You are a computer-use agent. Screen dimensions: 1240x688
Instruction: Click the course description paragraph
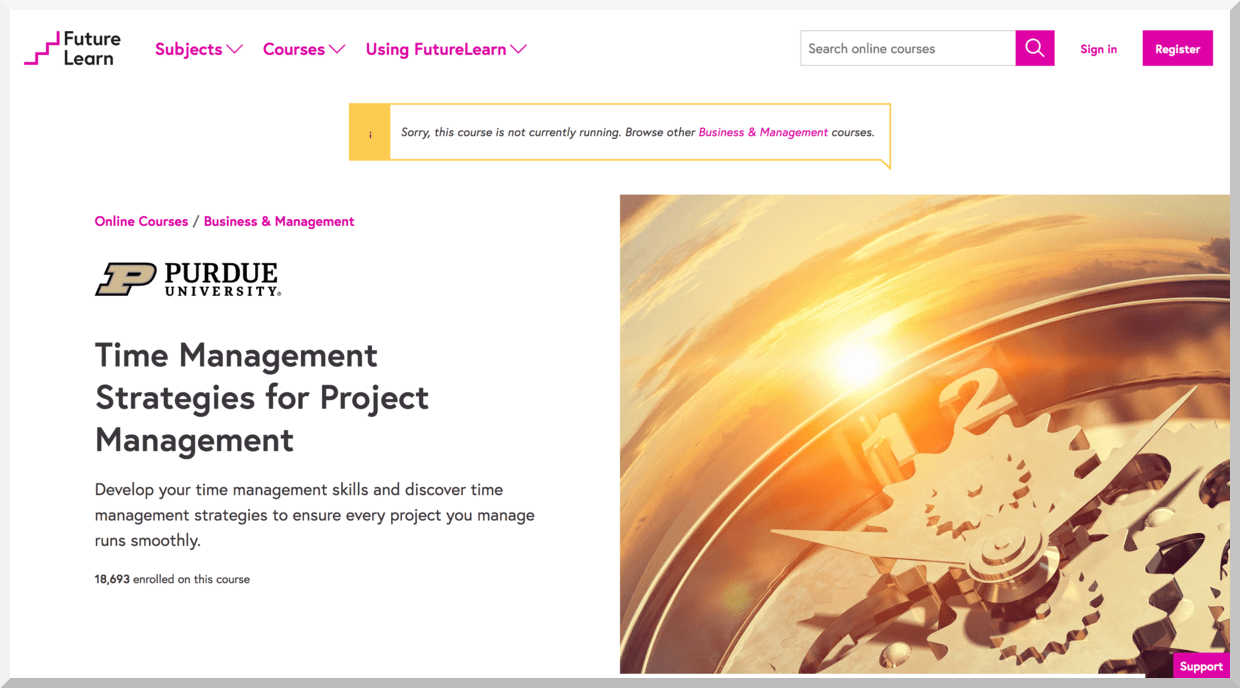coord(314,515)
